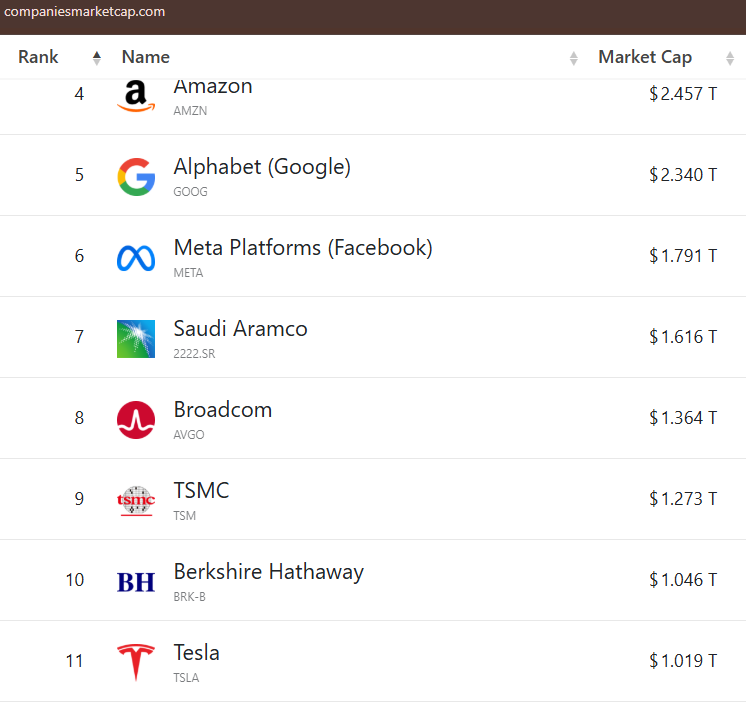
Task: Click the Amazon logo icon
Action: click(136, 96)
